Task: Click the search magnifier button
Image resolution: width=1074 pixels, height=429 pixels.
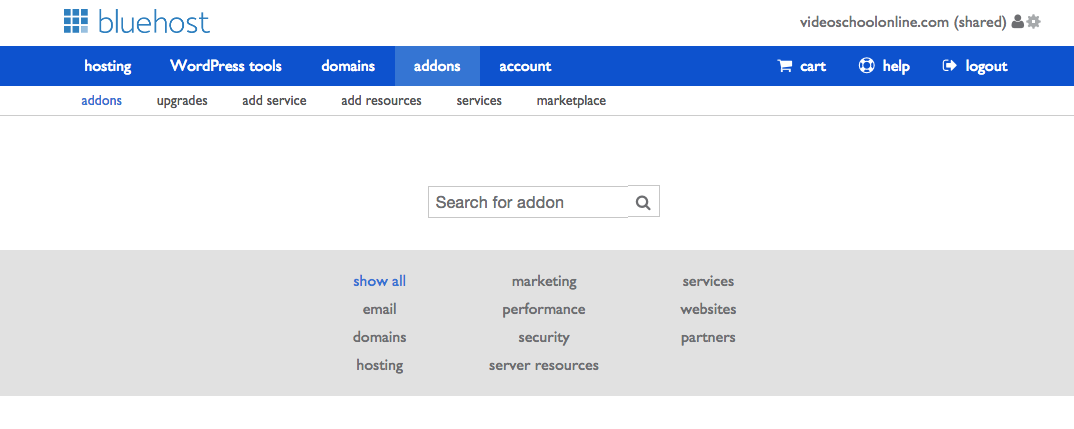Action: click(643, 202)
